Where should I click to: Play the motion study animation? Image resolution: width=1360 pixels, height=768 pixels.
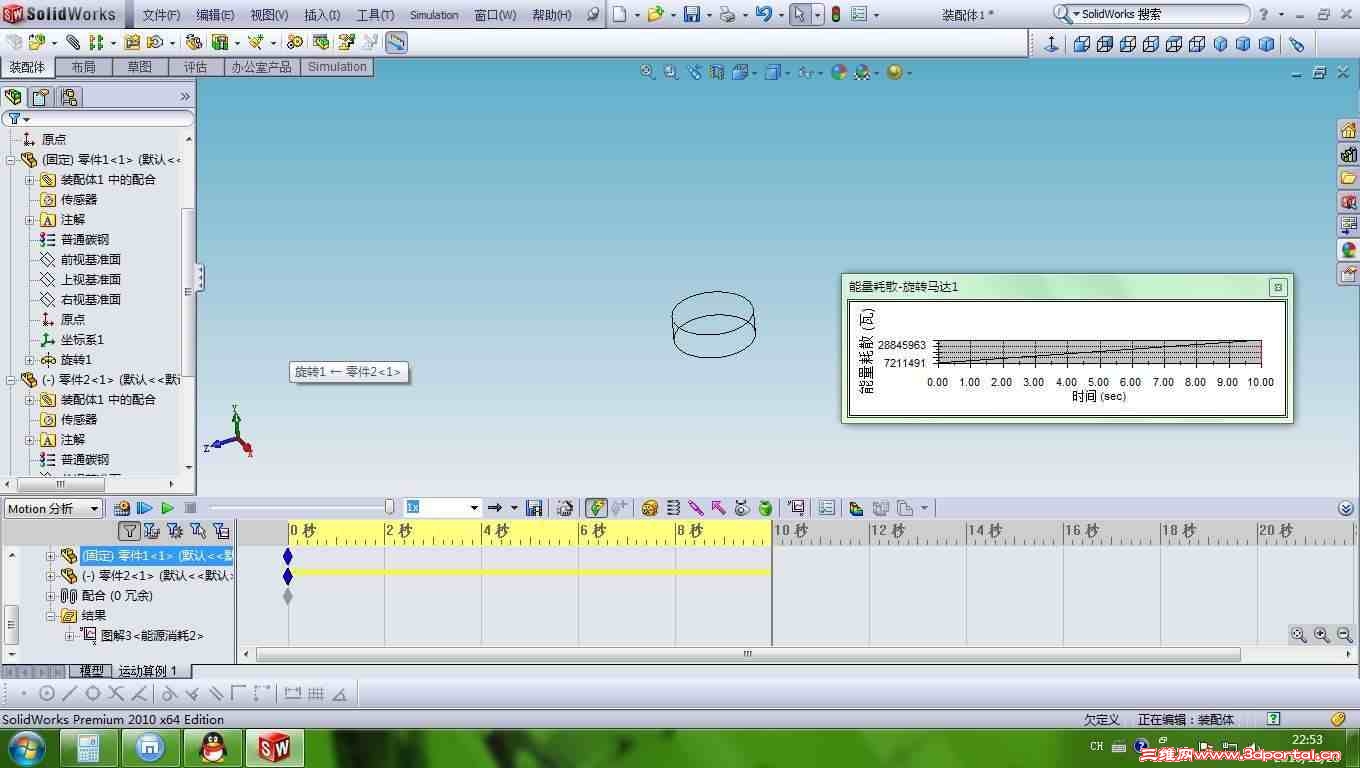[167, 508]
